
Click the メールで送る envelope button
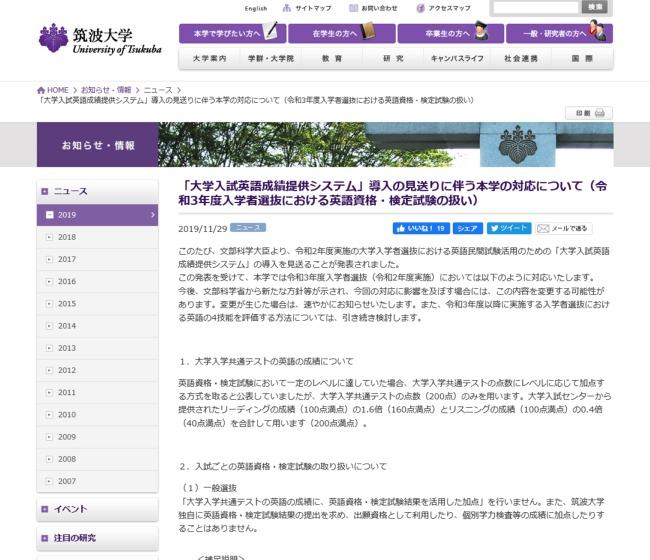click(x=564, y=228)
